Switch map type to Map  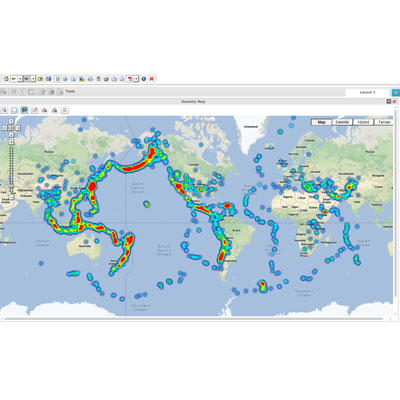click(321, 122)
